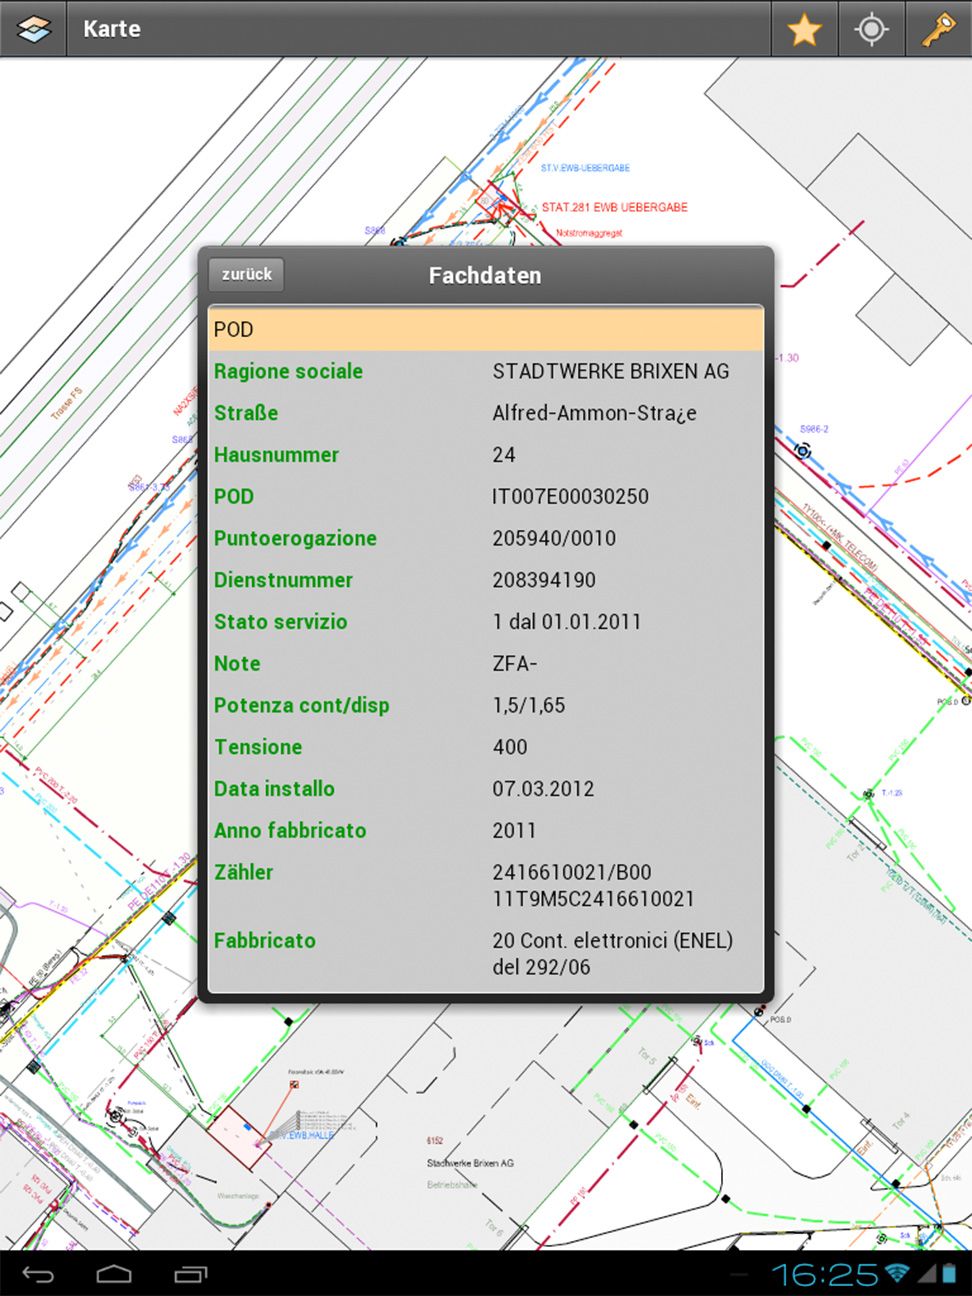Tap the Wi-Fi status icon
Viewport: 972px width, 1296px height.
[897, 1273]
